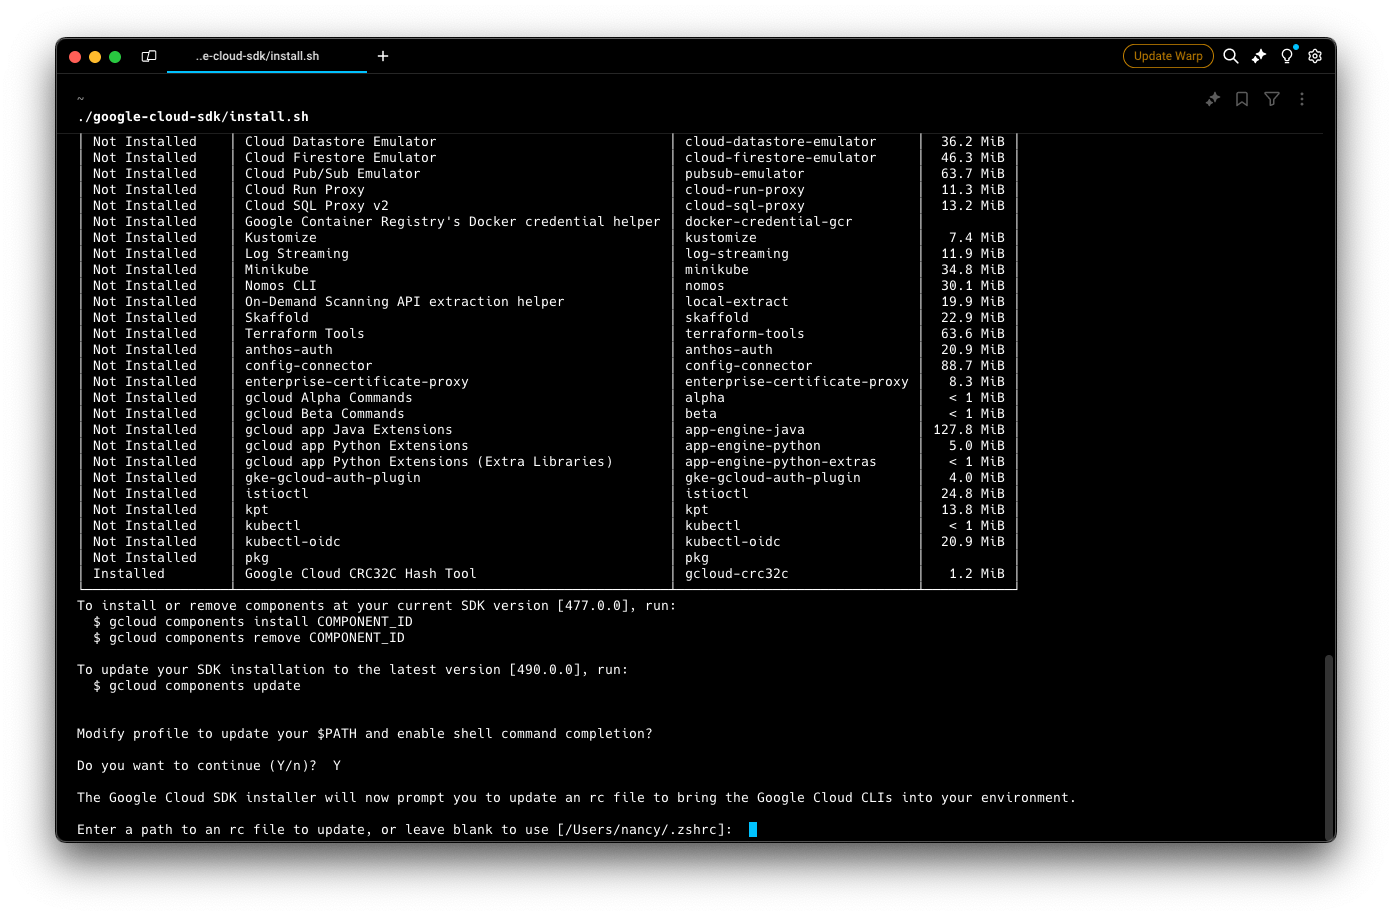Open Warp AI sparkles icon in title bar
The width and height of the screenshot is (1392, 916).
click(1259, 56)
